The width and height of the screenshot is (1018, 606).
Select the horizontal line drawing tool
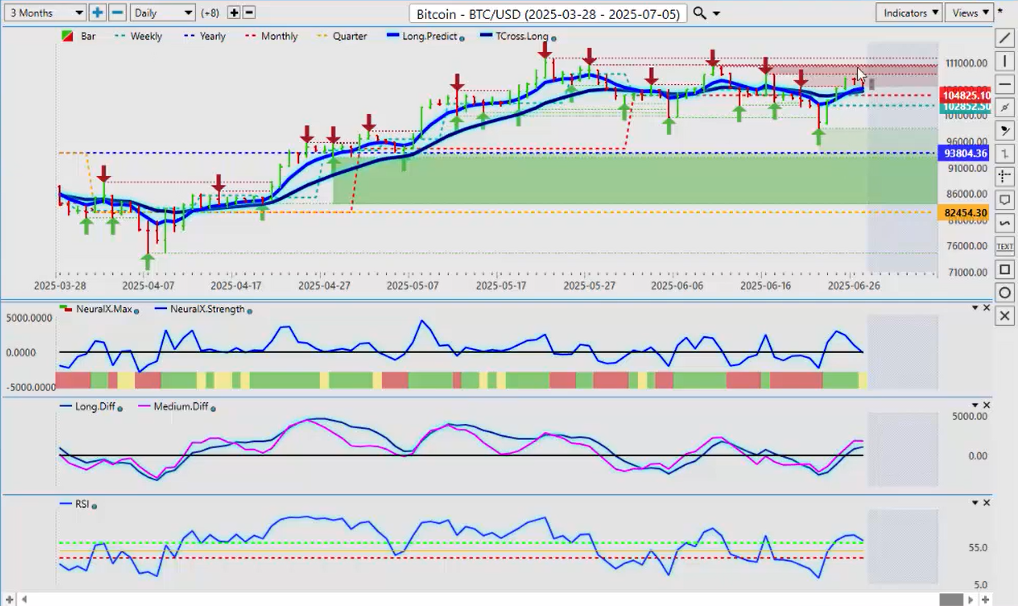[1004, 84]
